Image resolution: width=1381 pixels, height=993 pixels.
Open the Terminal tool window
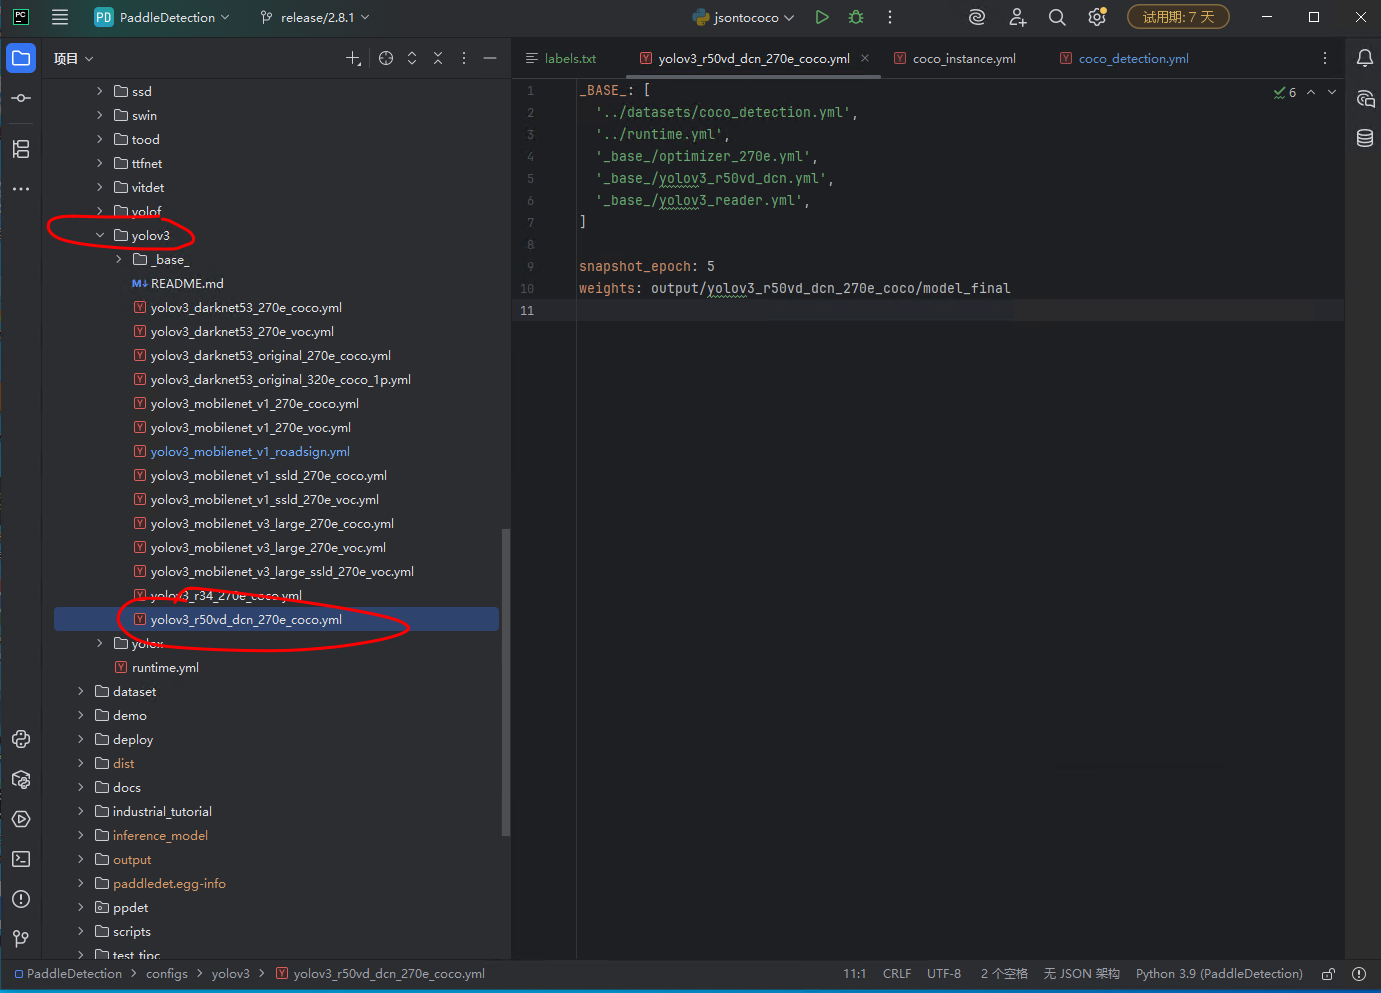tap(21, 859)
